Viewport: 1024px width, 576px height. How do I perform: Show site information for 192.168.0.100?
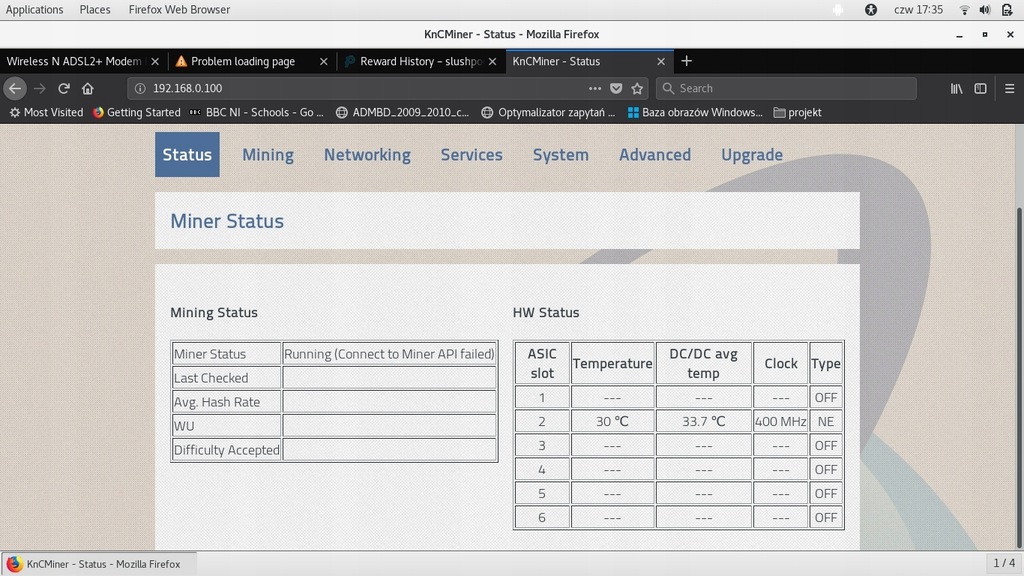(140, 88)
